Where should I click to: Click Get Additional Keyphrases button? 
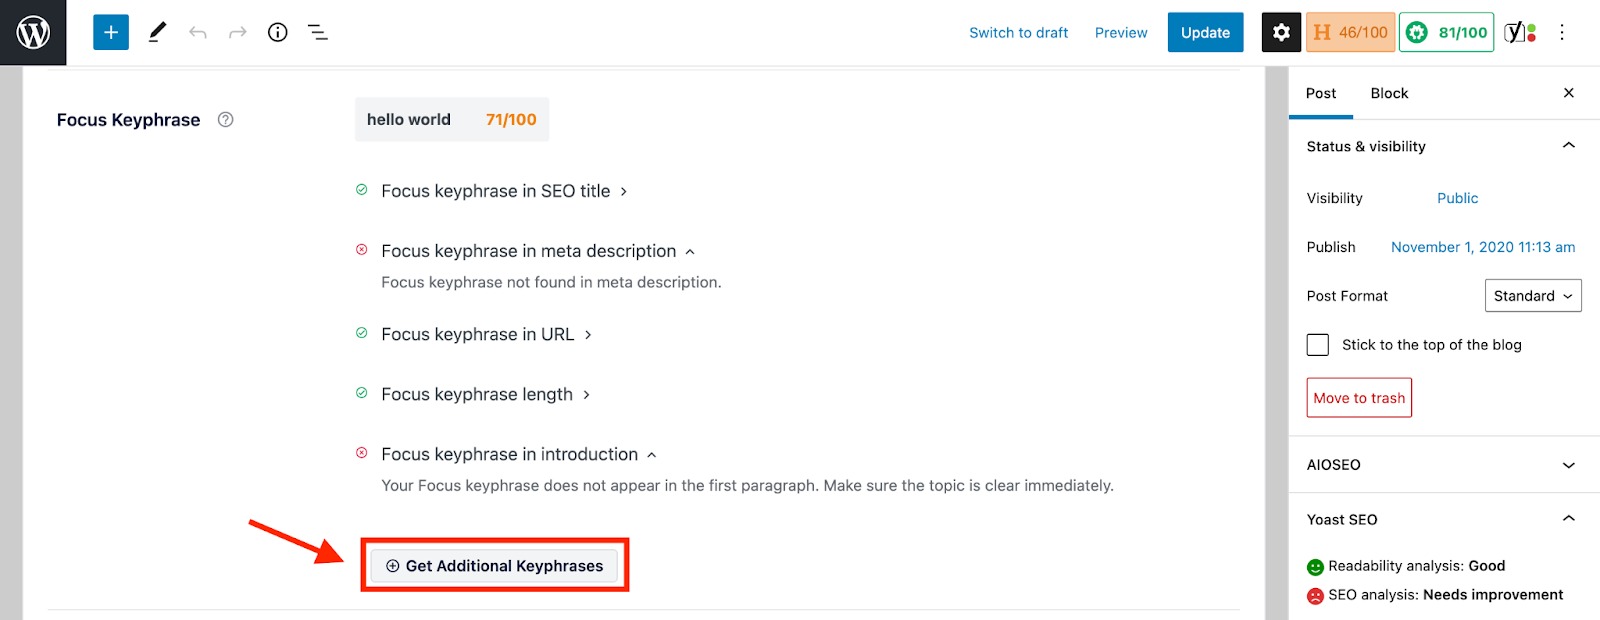click(x=495, y=565)
